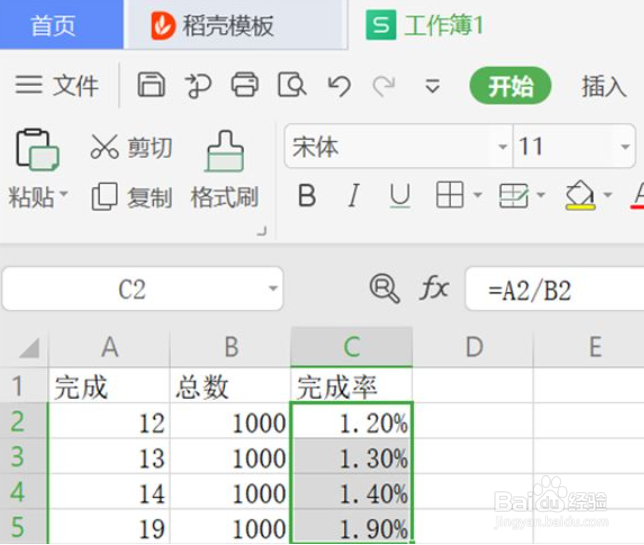Toggle Underline formatting

pos(400,195)
